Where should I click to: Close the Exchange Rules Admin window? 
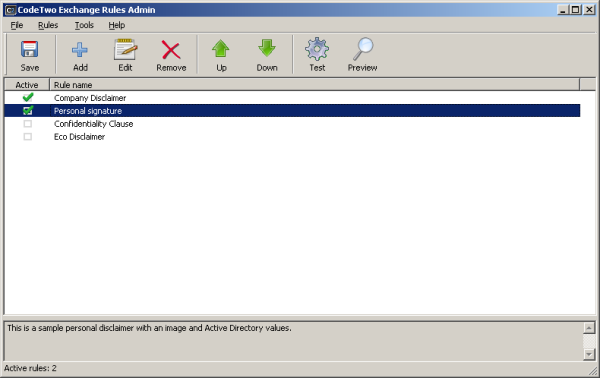(x=589, y=10)
